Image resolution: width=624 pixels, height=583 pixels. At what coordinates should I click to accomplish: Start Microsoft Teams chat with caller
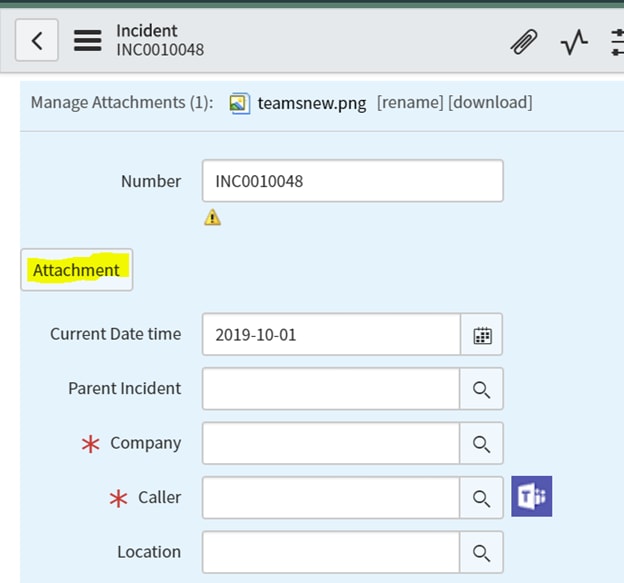(x=531, y=496)
